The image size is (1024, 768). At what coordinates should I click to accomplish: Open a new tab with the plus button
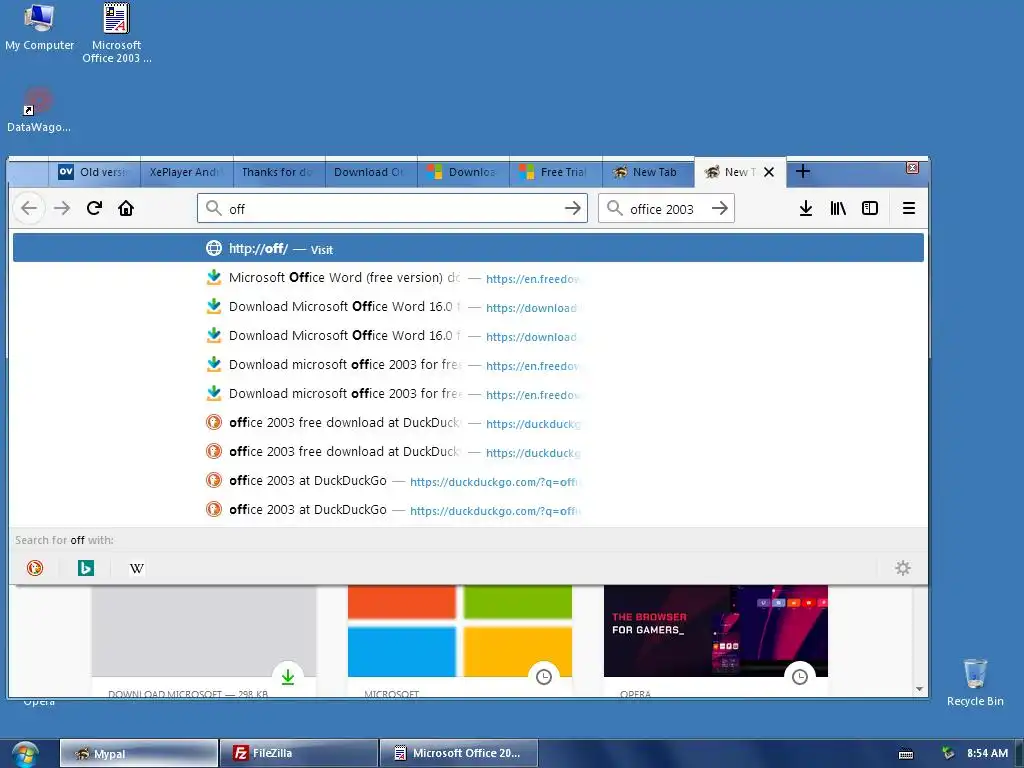click(803, 172)
